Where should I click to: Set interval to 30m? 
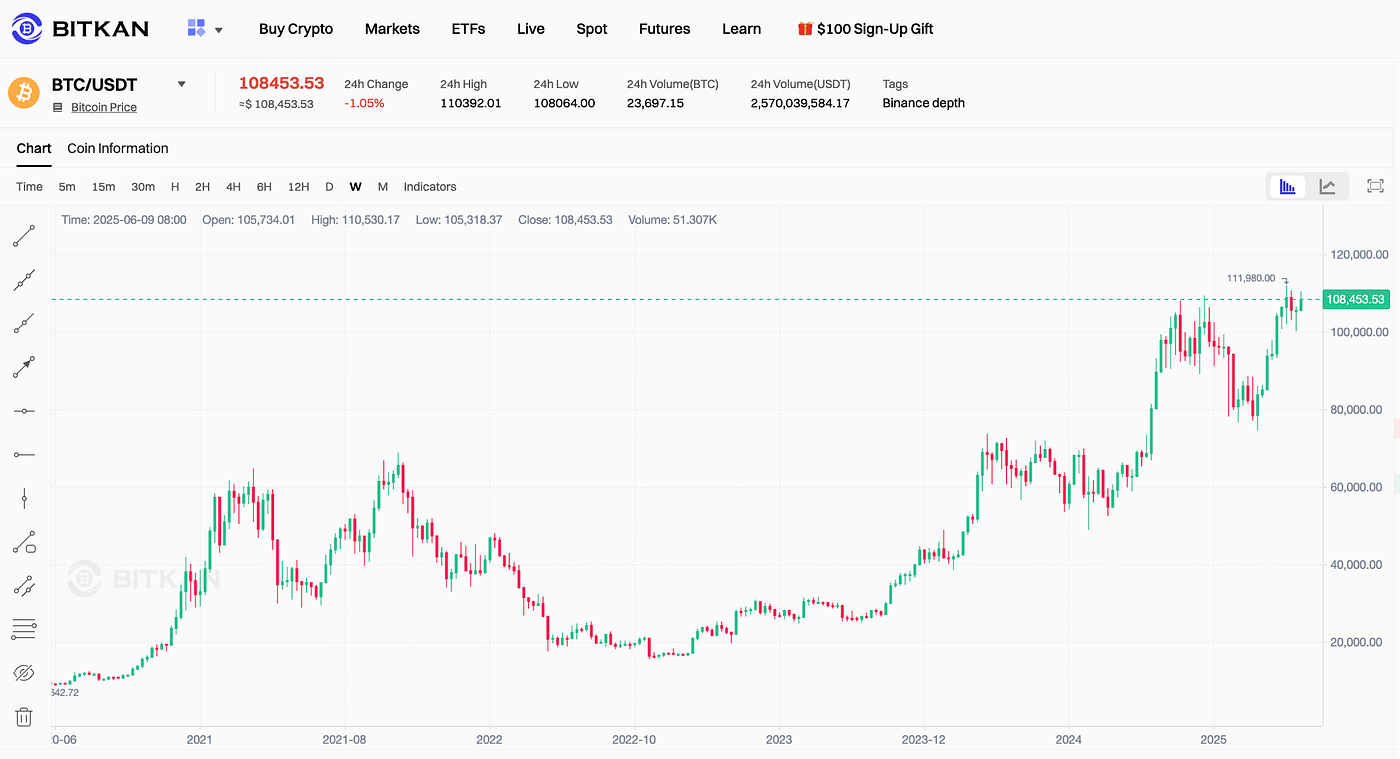pyautogui.click(x=143, y=187)
